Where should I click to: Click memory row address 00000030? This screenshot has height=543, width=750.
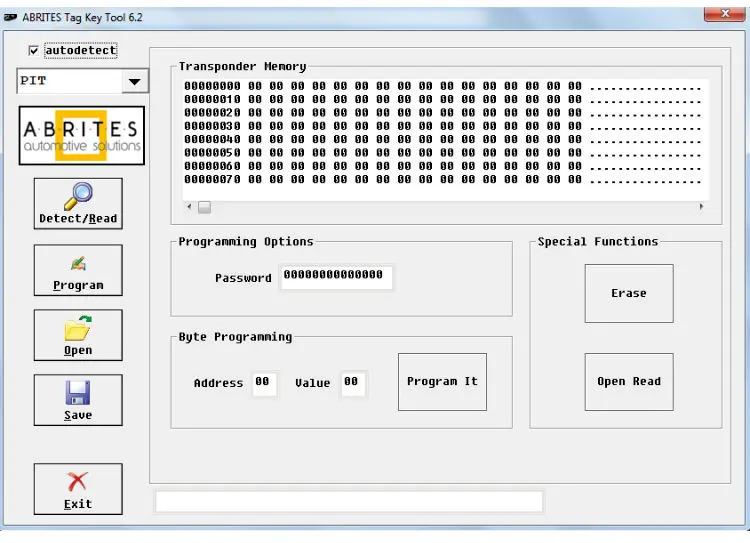point(212,126)
